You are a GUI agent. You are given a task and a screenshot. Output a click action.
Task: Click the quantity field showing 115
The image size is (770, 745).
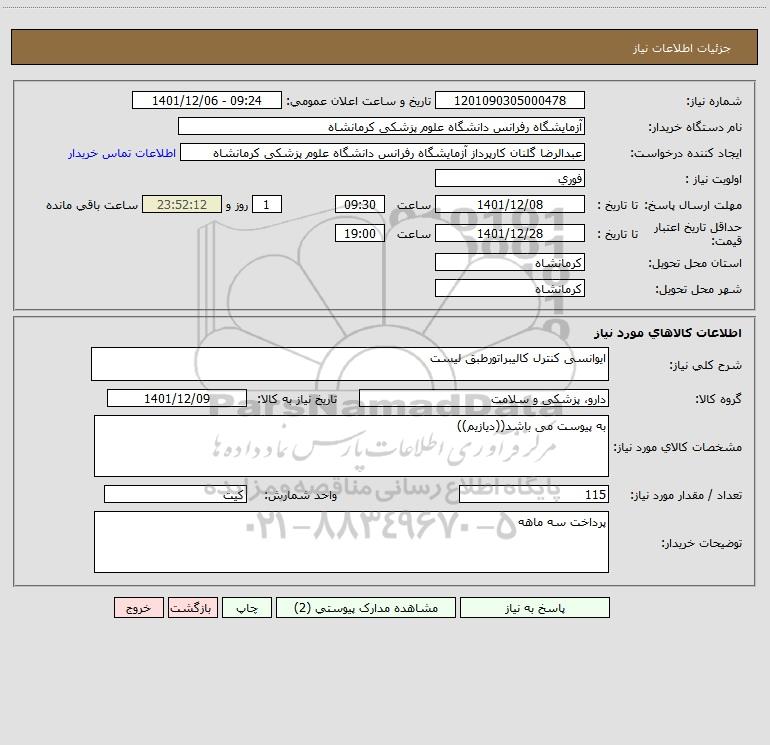click(534, 495)
